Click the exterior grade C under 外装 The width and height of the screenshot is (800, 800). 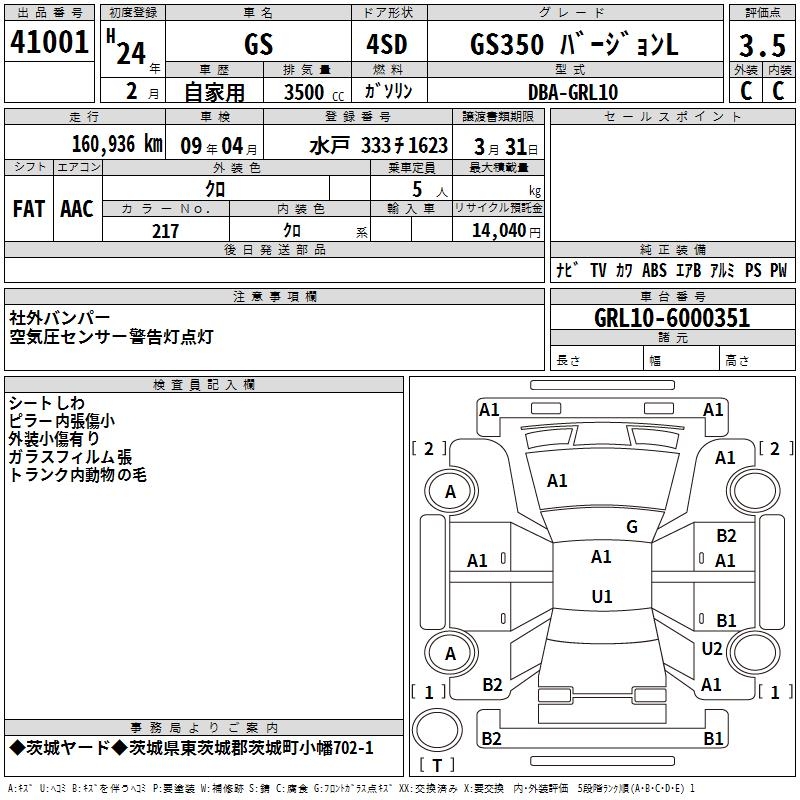coord(745,91)
